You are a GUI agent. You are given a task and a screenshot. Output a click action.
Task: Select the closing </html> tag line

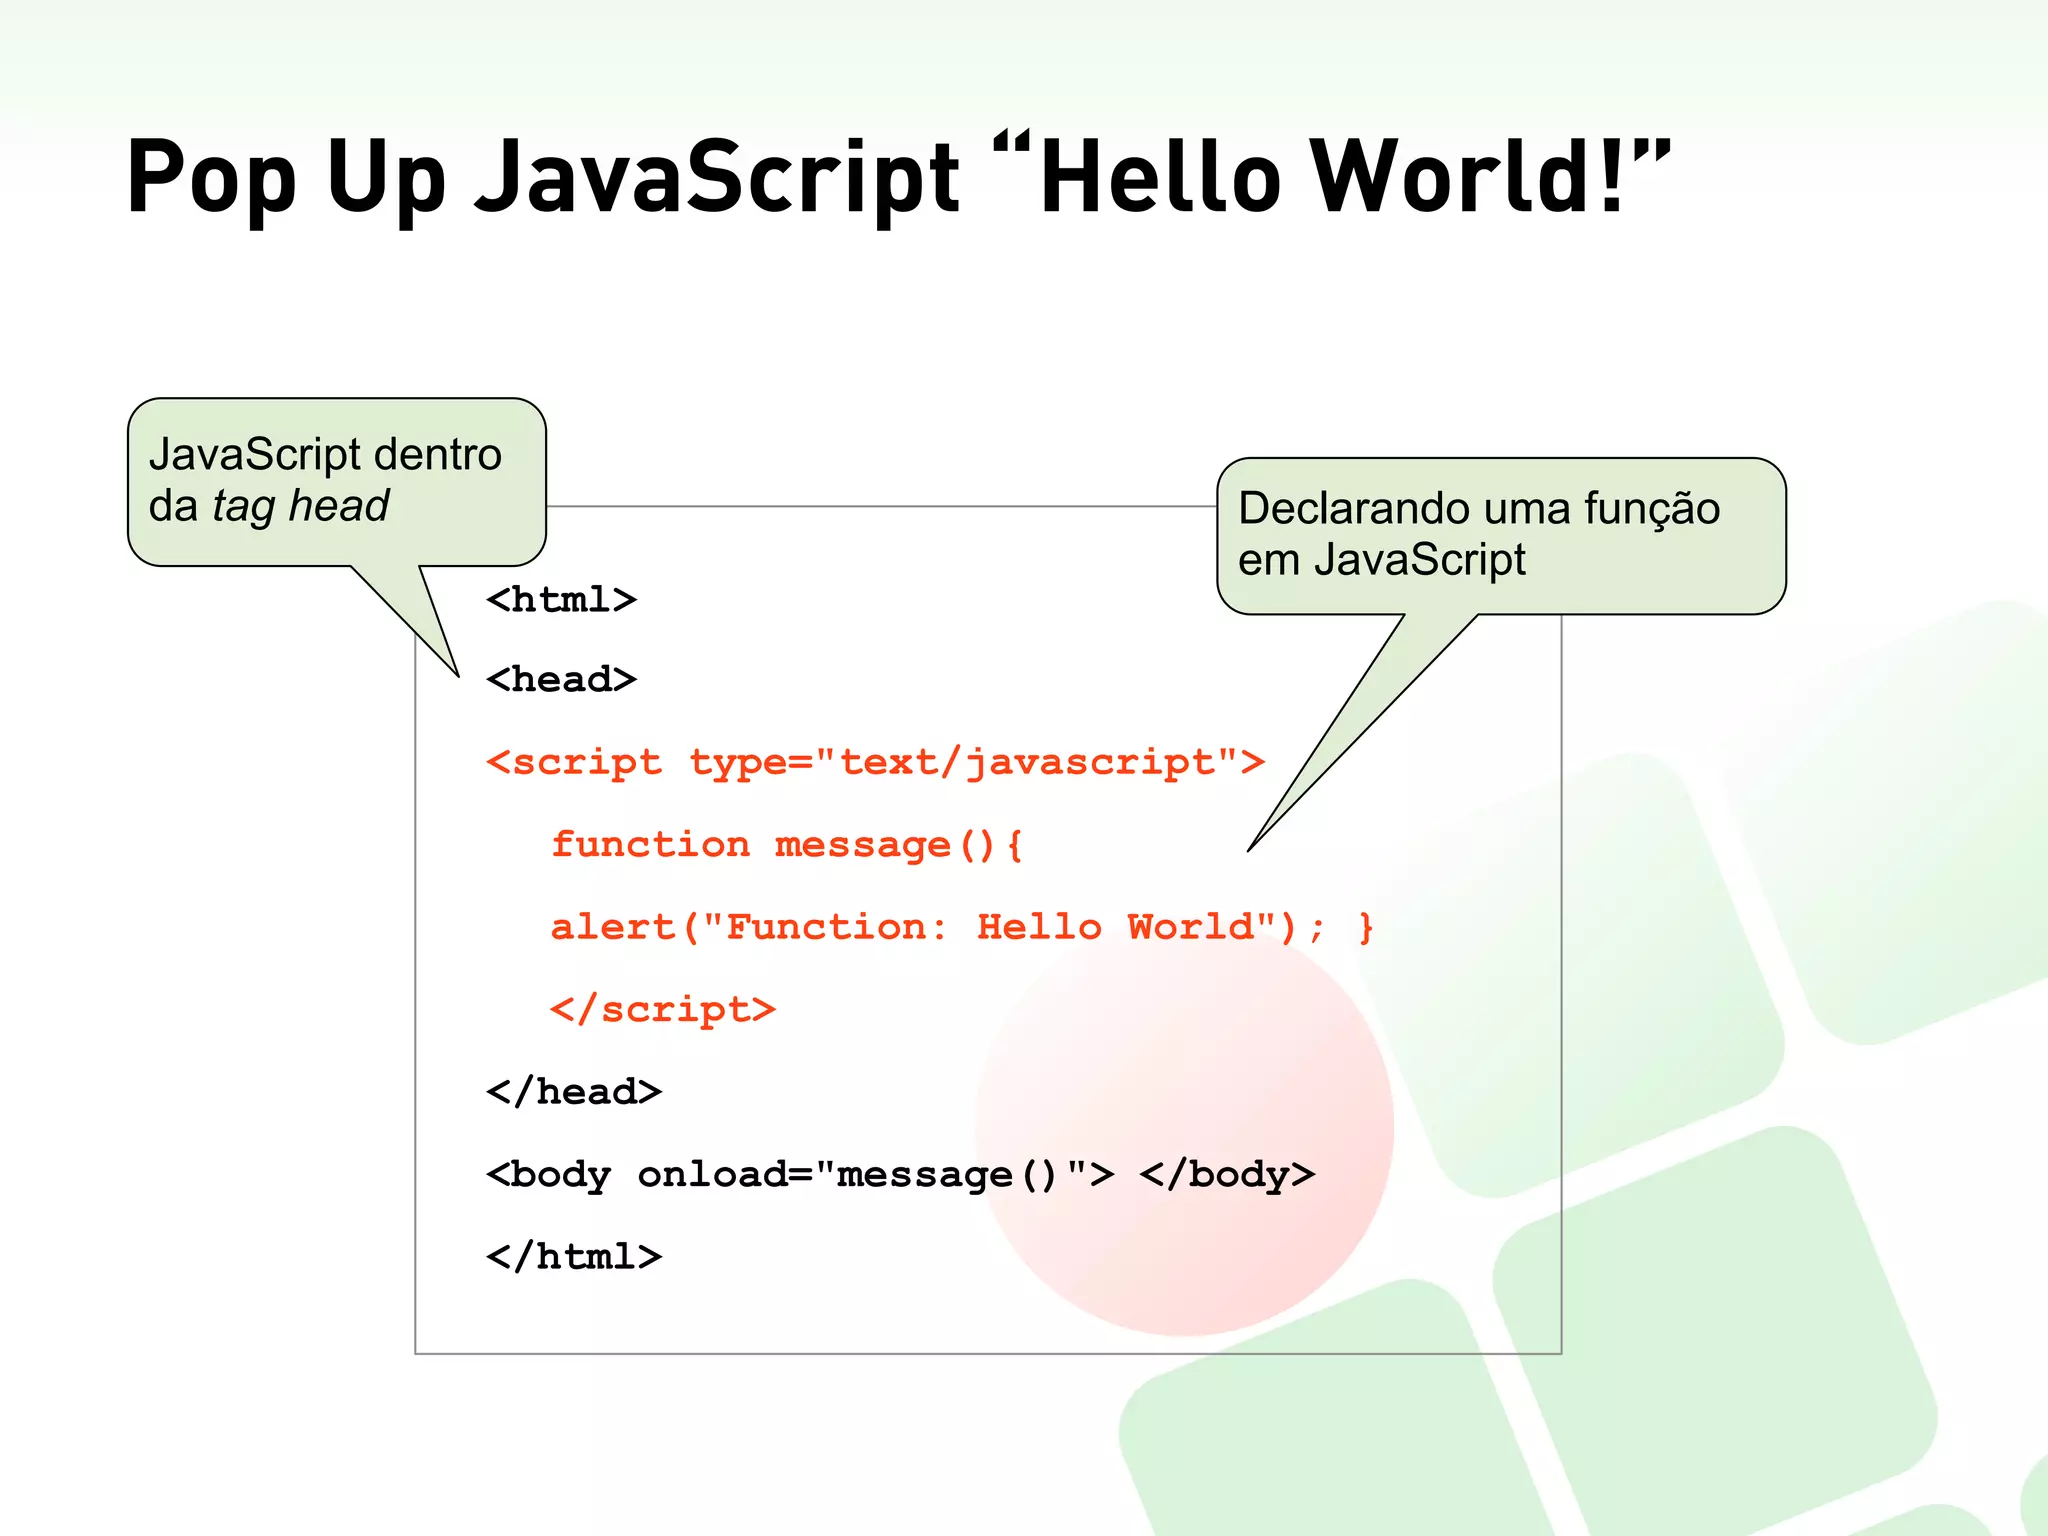coord(574,1257)
